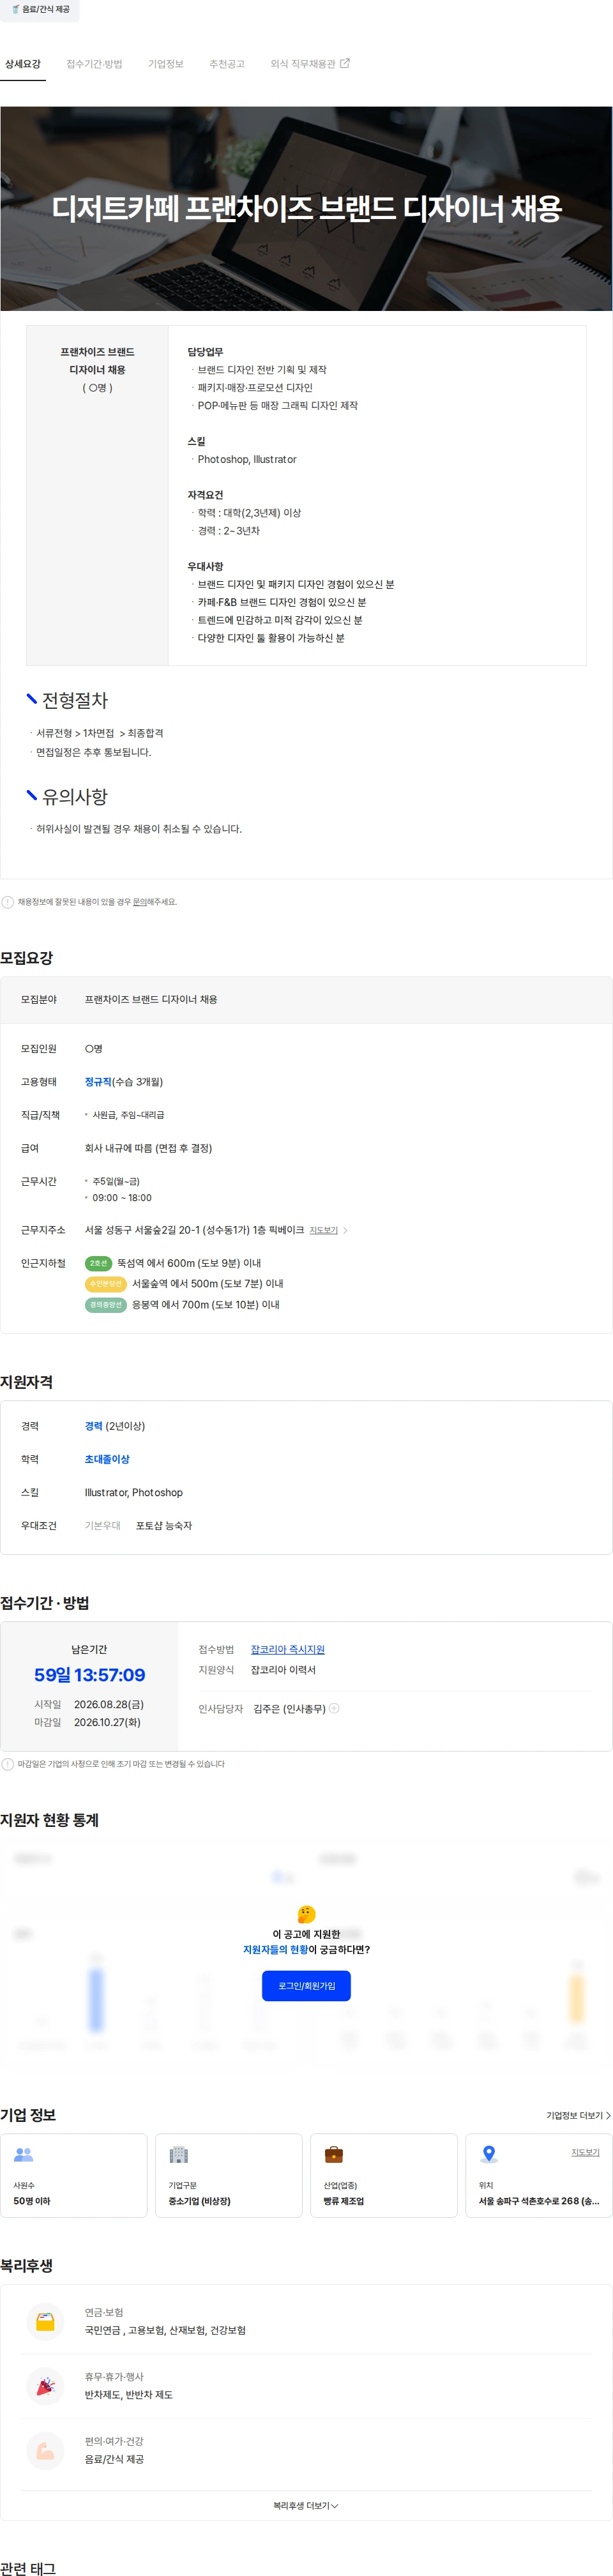Viewport: 613px width, 2576px height.
Task: Click the map pin icon on the 위치 card
Action: [x=489, y=2154]
